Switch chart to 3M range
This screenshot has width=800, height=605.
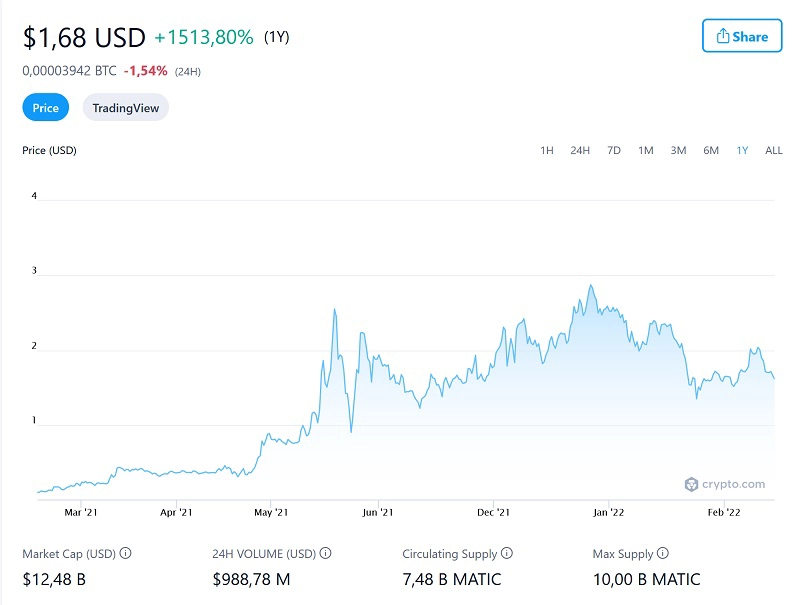pos(678,150)
